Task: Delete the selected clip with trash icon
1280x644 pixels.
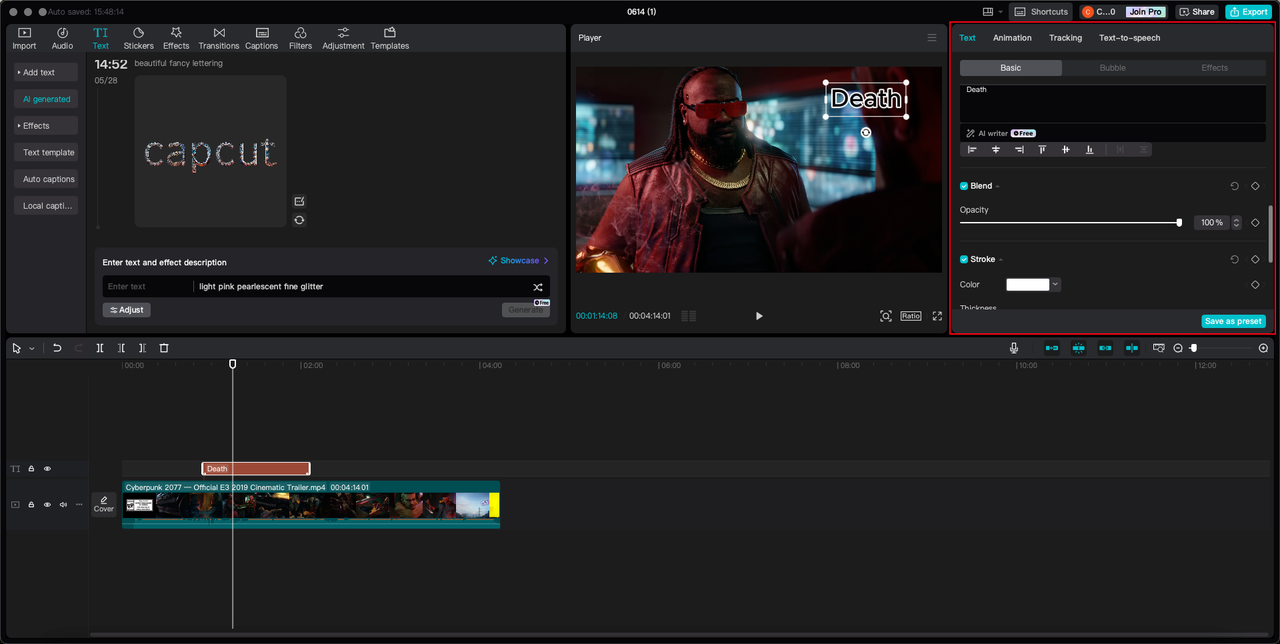Action: (164, 348)
